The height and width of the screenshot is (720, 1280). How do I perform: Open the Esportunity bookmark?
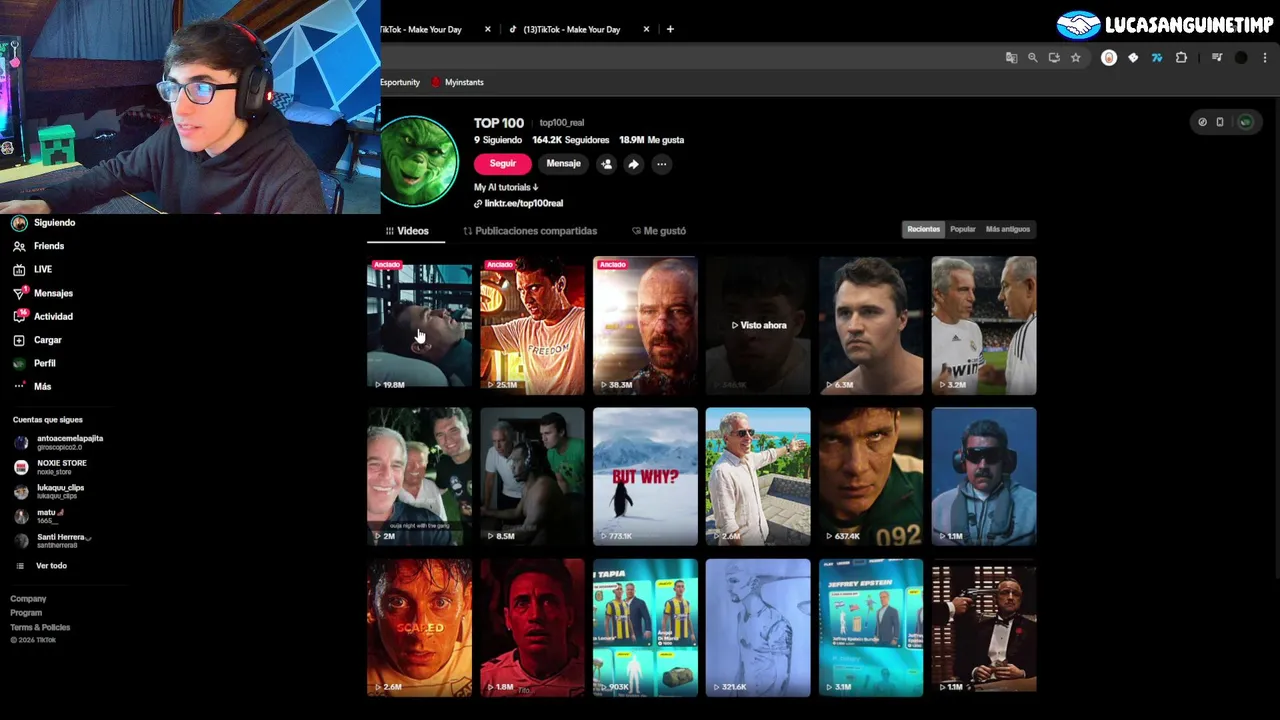400,82
